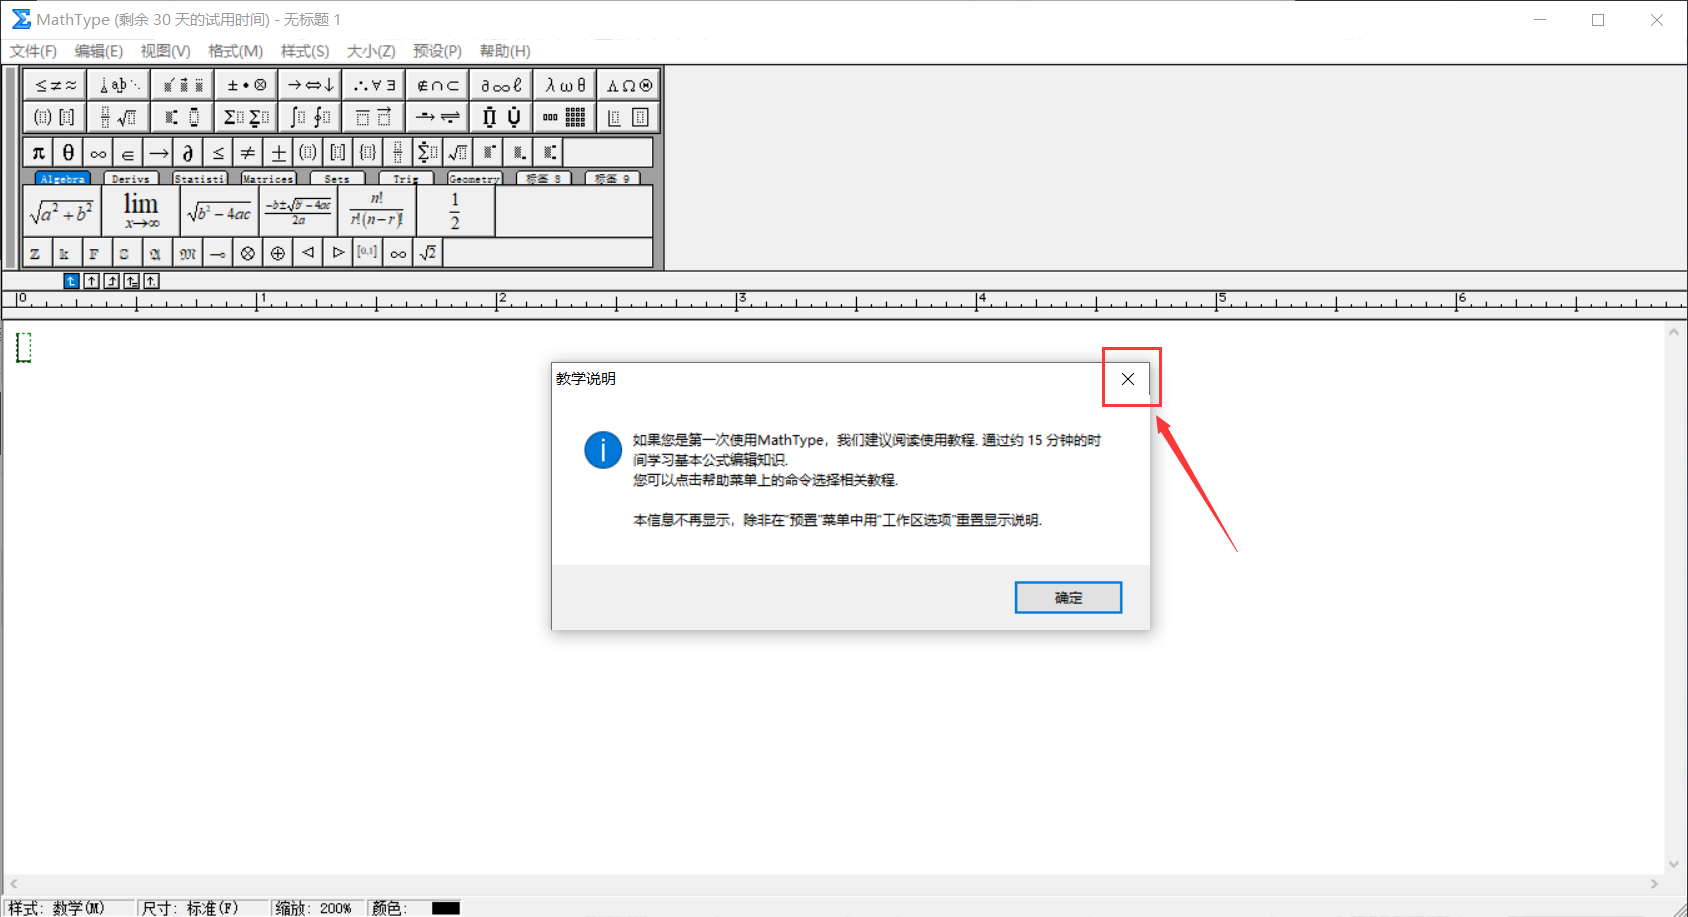
Task: Open the Greek lowercase λωθ palette
Action: coord(565,85)
